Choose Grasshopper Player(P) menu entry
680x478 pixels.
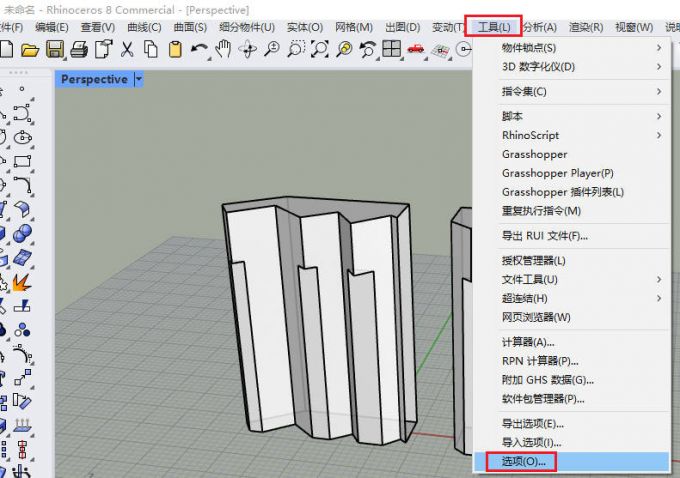(572, 174)
